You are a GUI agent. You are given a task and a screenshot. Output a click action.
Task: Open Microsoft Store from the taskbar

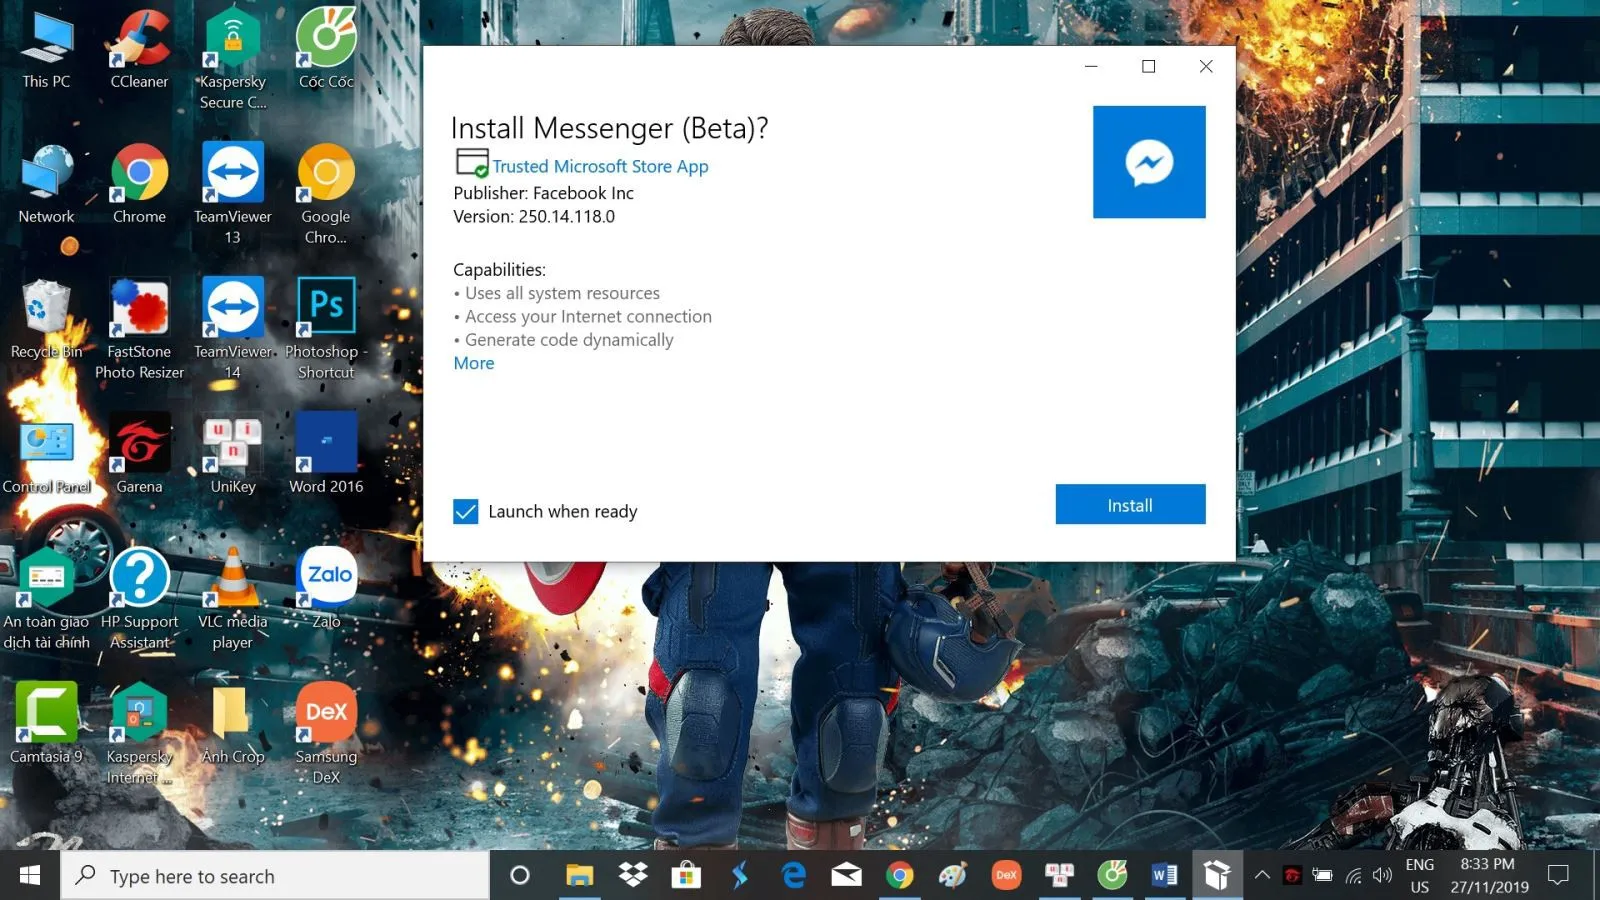tap(686, 876)
